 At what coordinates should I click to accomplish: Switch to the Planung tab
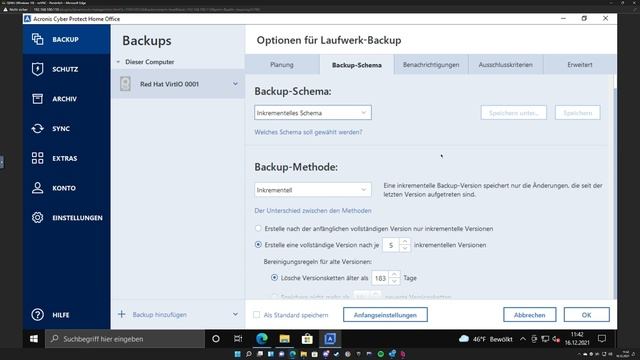click(x=282, y=64)
